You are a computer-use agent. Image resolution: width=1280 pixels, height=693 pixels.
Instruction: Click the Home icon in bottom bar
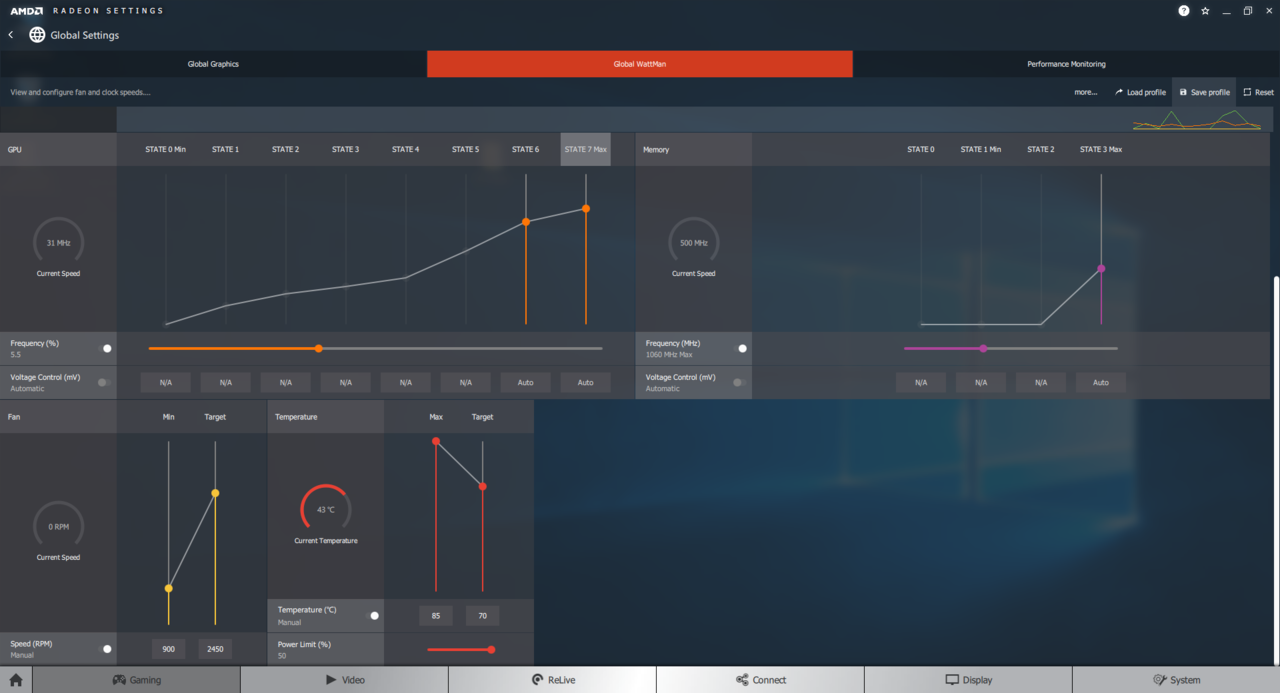click(16, 680)
